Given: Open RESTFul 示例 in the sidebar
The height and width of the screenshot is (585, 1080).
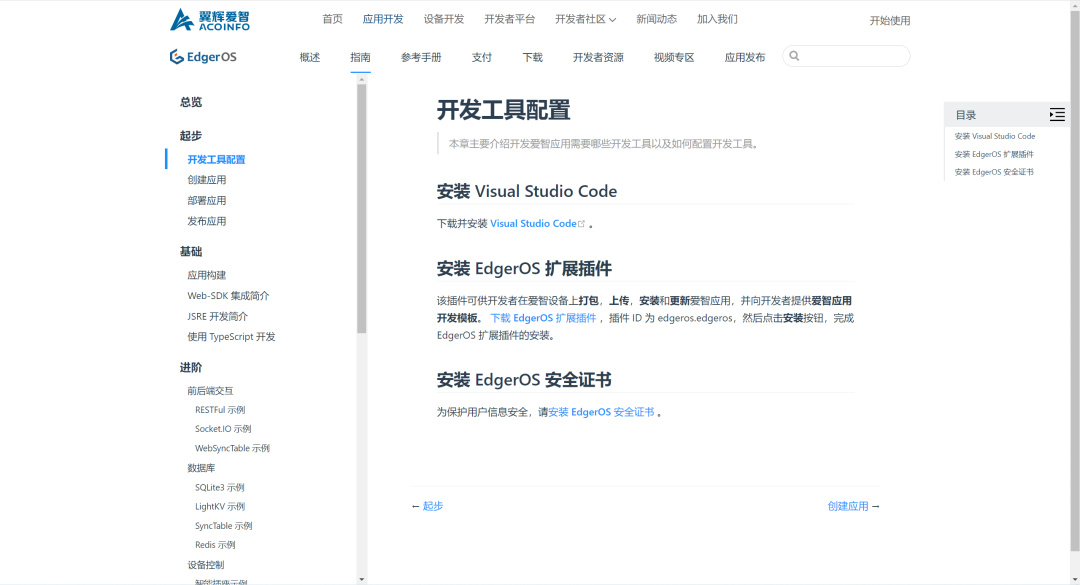Looking at the screenshot, I should (220, 410).
